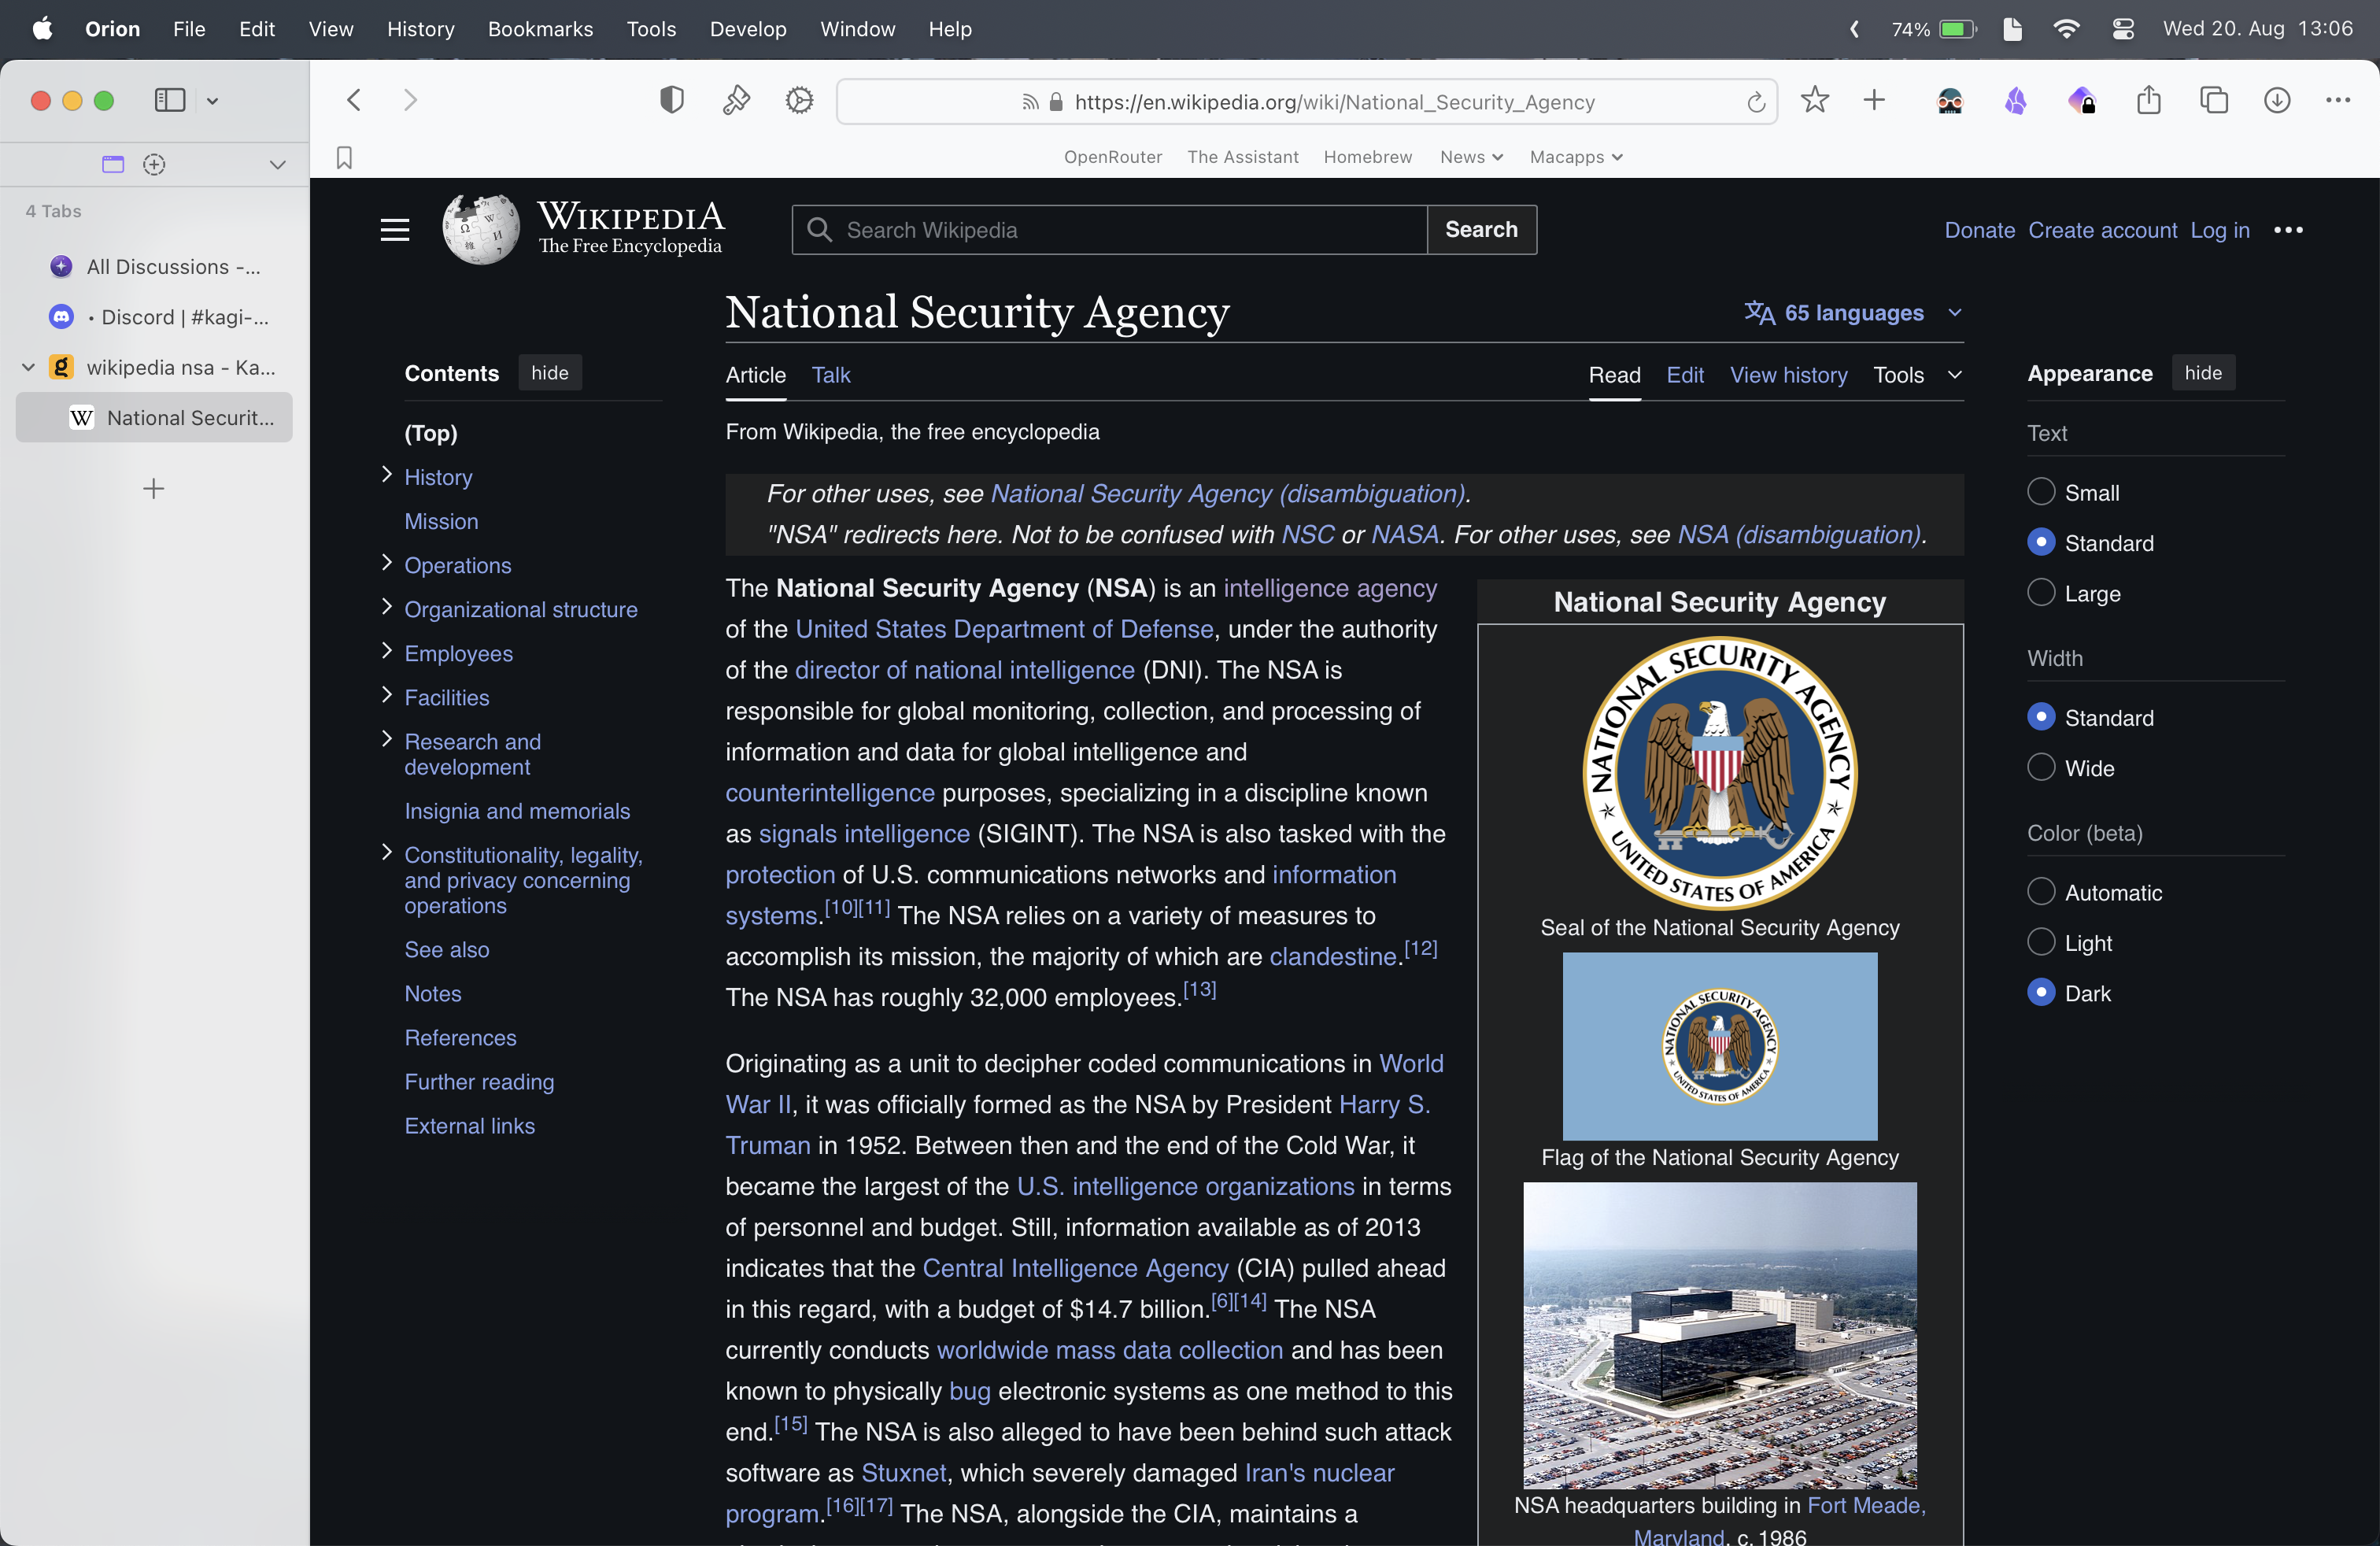The image size is (2380, 1546).
Task: Open the downloads icon
Action: tap(2276, 101)
